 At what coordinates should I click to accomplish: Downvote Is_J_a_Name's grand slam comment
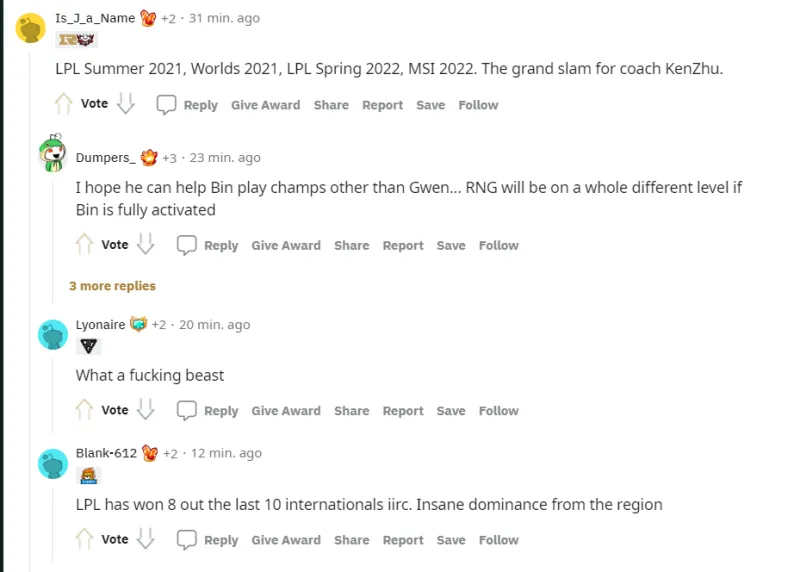[126, 104]
